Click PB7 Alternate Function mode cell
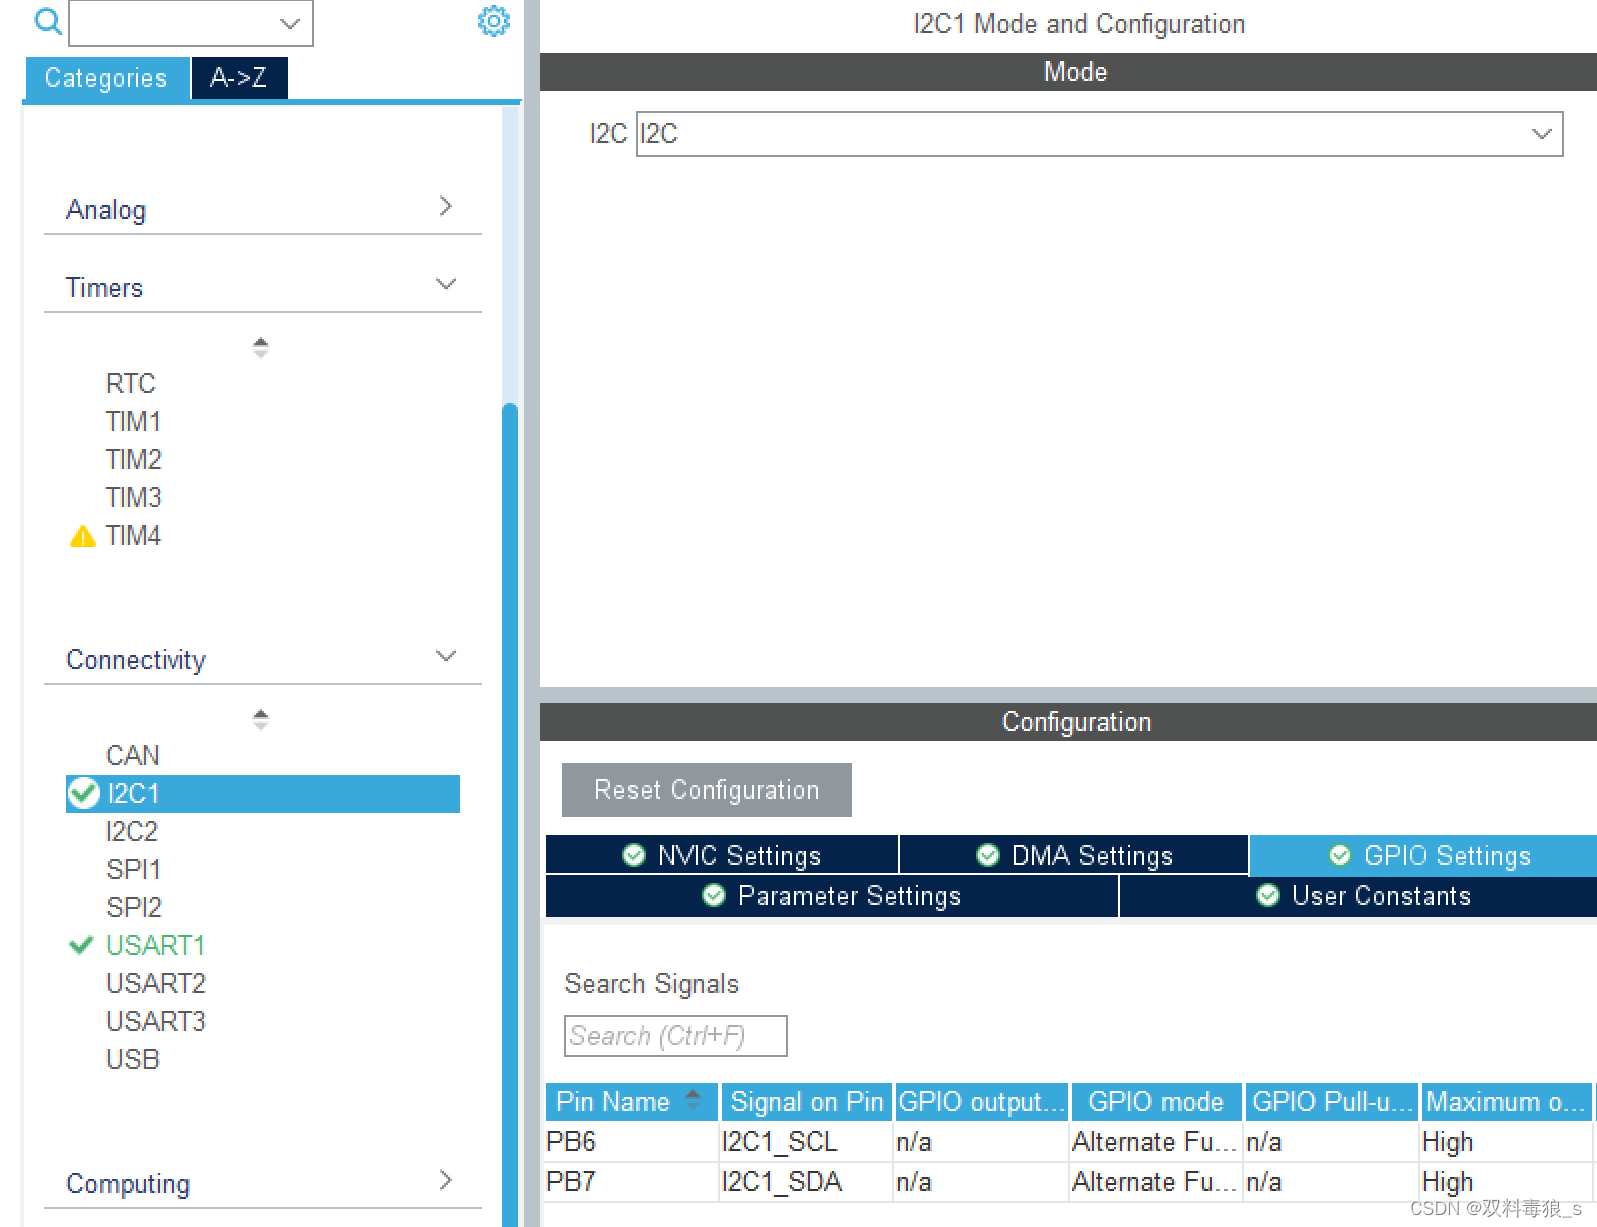 [x=1156, y=1182]
